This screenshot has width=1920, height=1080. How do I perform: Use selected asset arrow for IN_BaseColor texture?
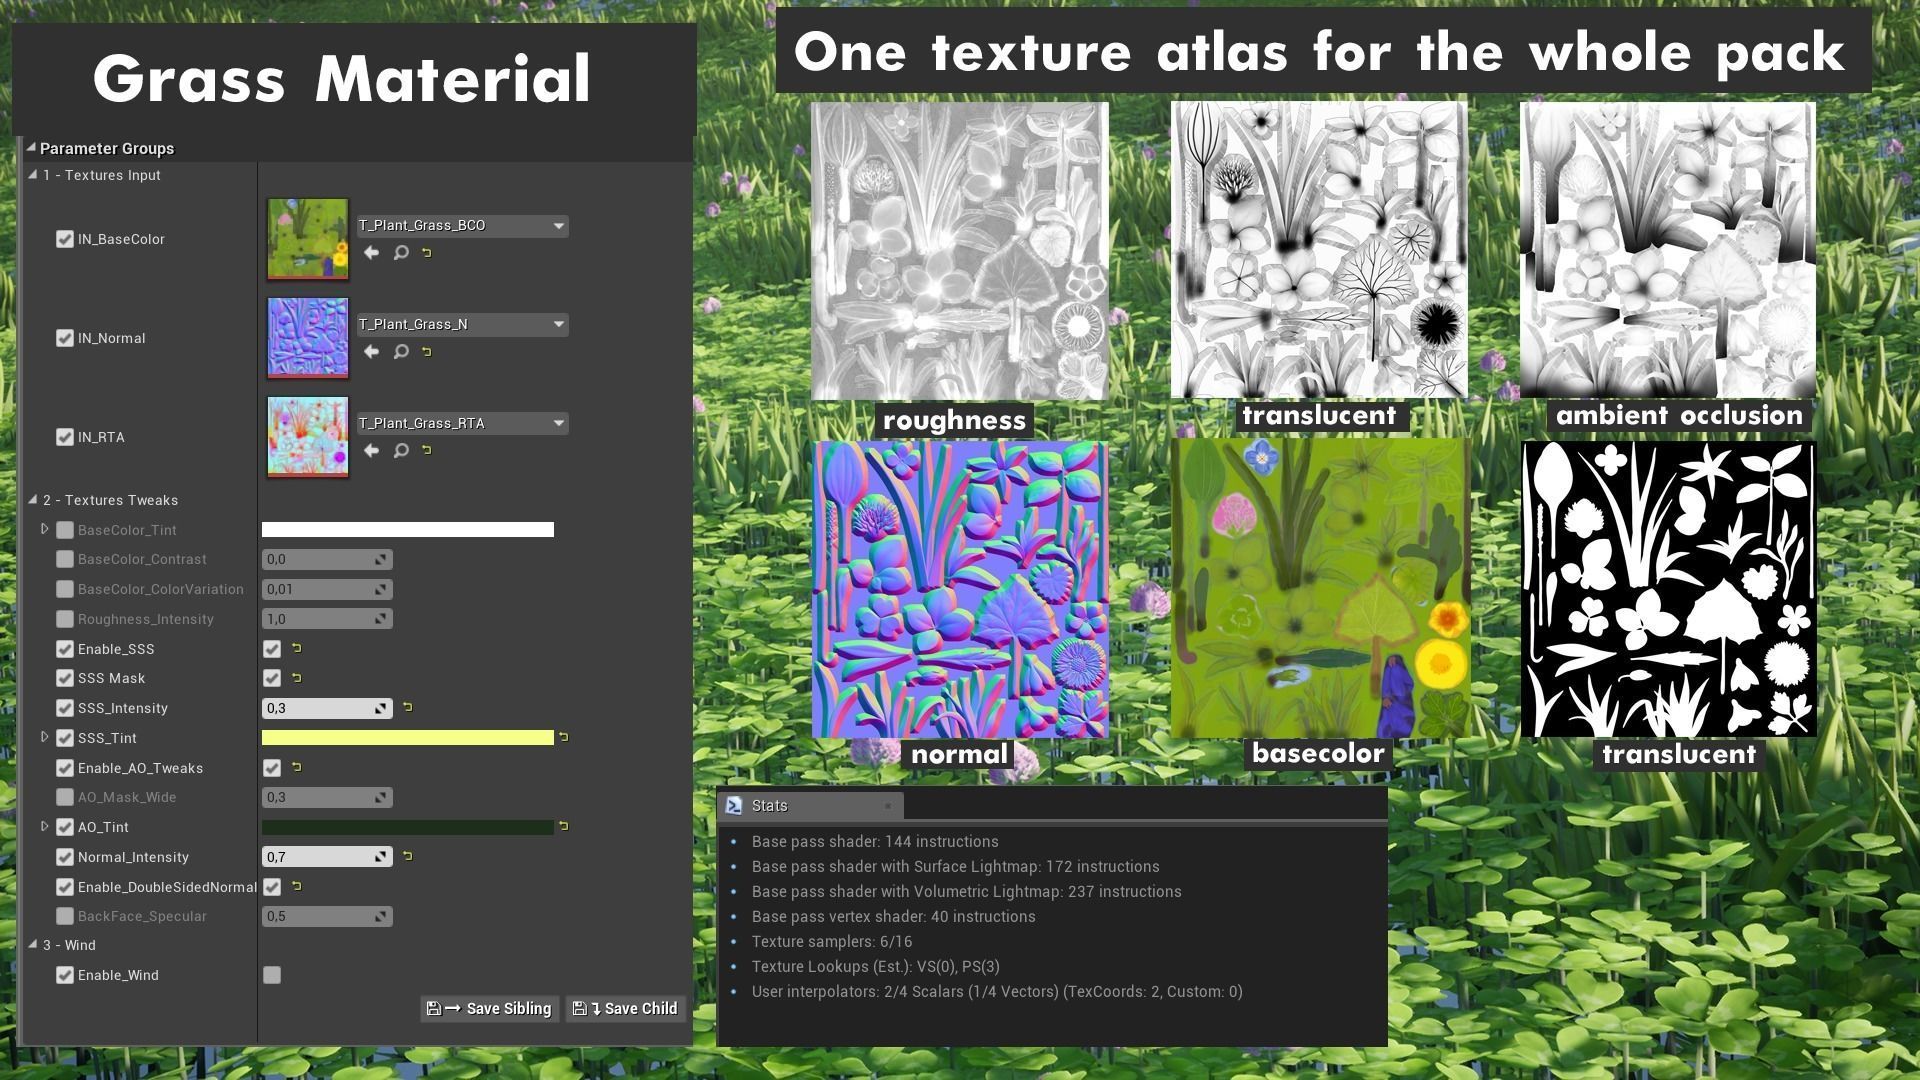[x=371, y=253]
